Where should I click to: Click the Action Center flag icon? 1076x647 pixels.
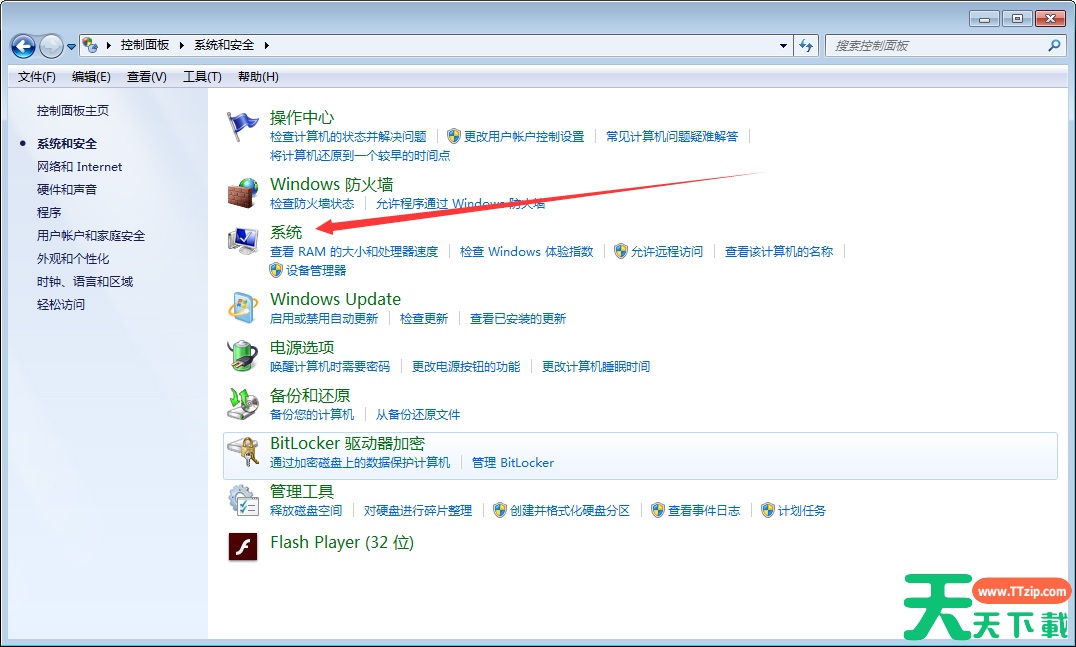242,126
